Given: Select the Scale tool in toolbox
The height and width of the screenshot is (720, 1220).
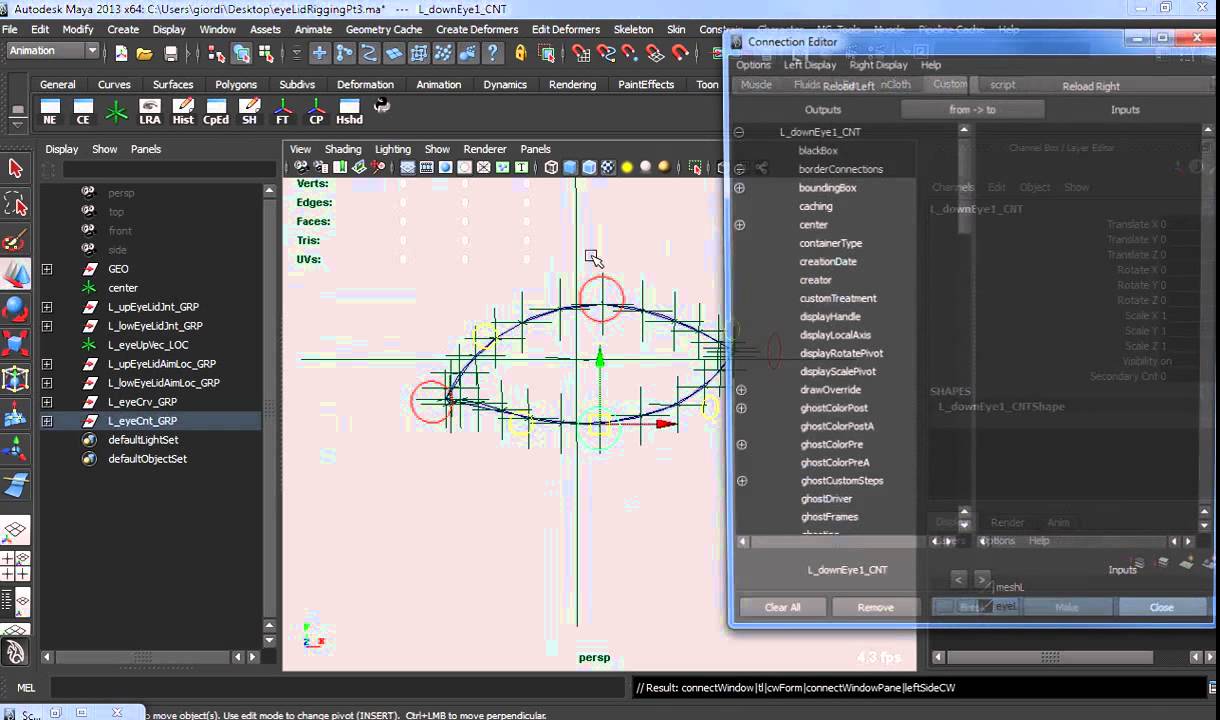Looking at the screenshot, I should point(15,344).
